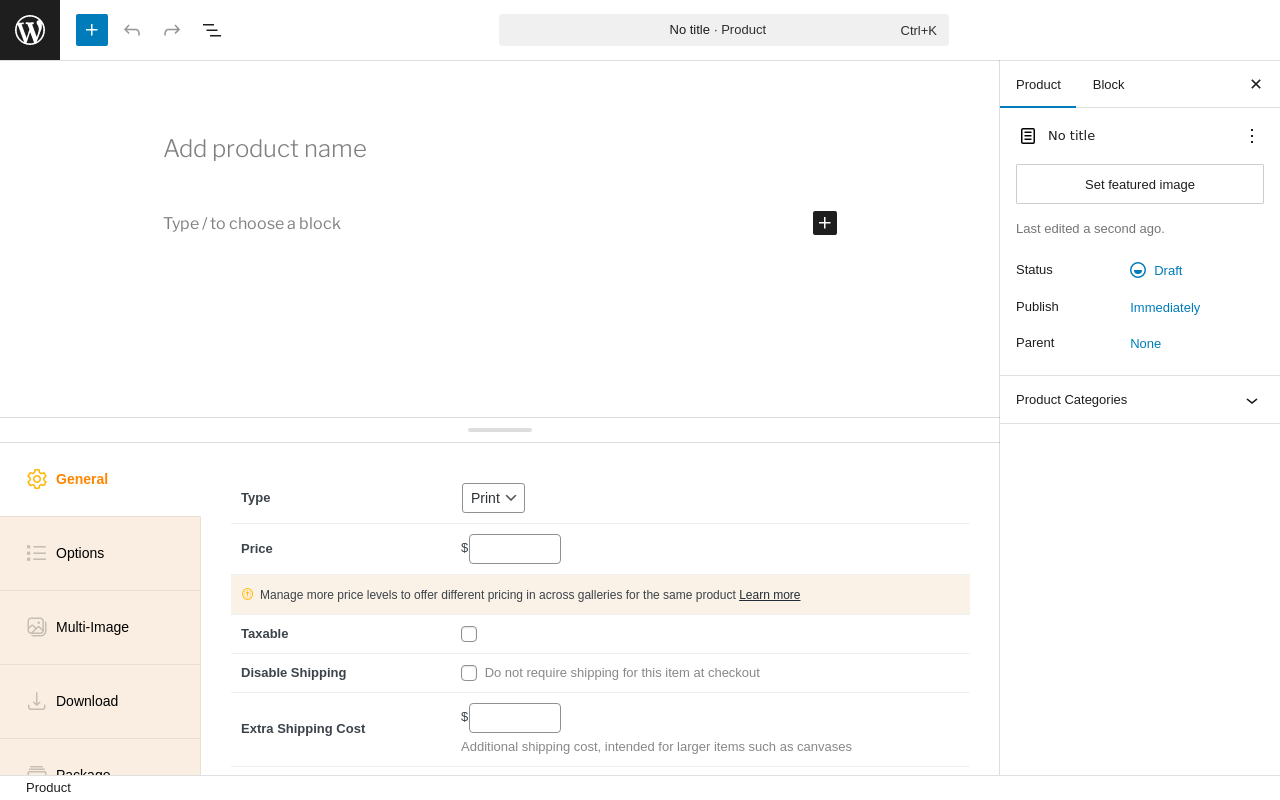Grab the meta box resize handle bar

[500, 430]
